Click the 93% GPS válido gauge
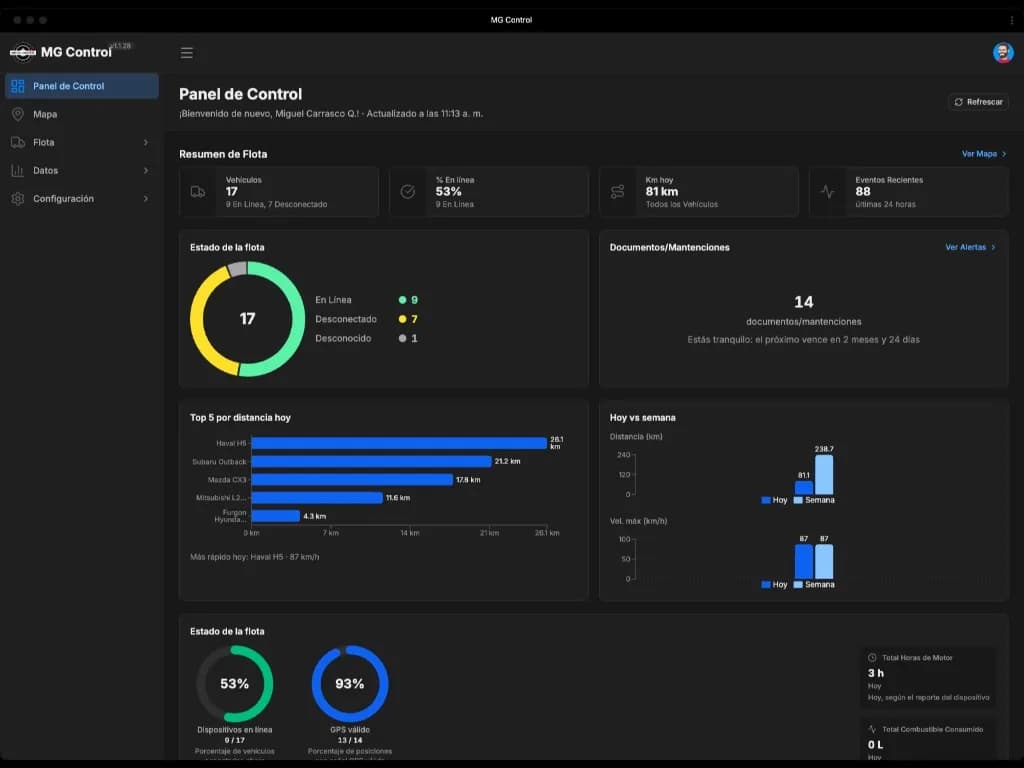1024x768 pixels. coord(350,684)
